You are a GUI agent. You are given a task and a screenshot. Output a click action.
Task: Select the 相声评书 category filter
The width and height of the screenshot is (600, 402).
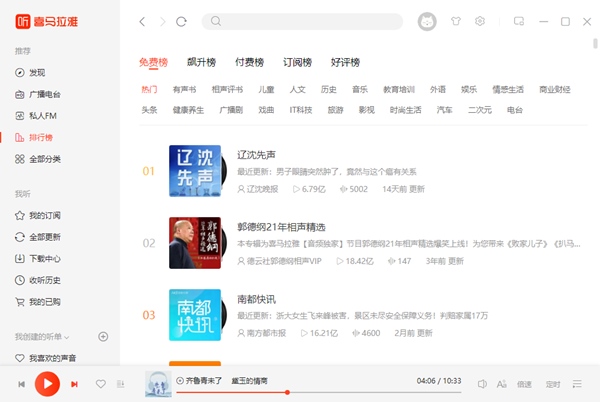228,89
